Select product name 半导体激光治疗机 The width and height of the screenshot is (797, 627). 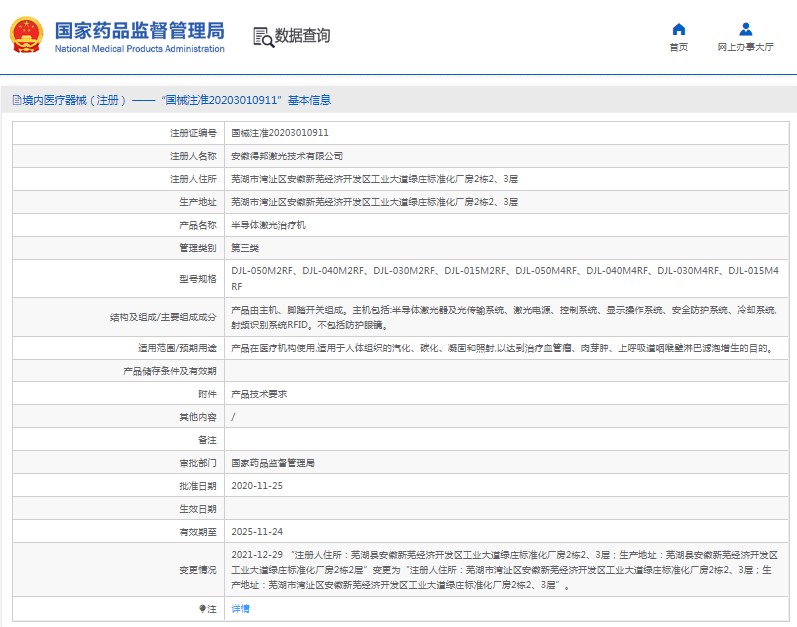point(268,225)
